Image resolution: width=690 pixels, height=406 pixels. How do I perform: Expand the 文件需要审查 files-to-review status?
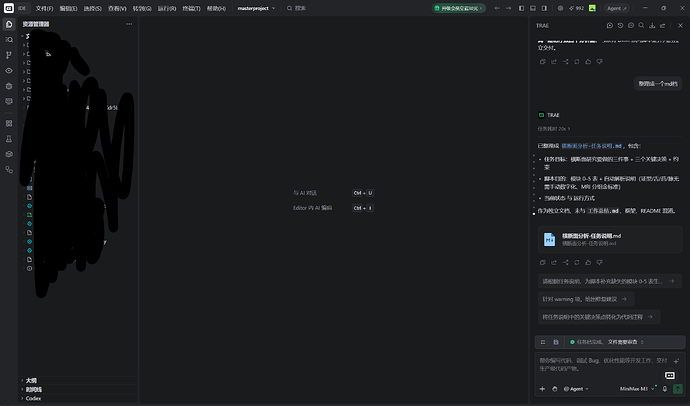click(x=625, y=342)
